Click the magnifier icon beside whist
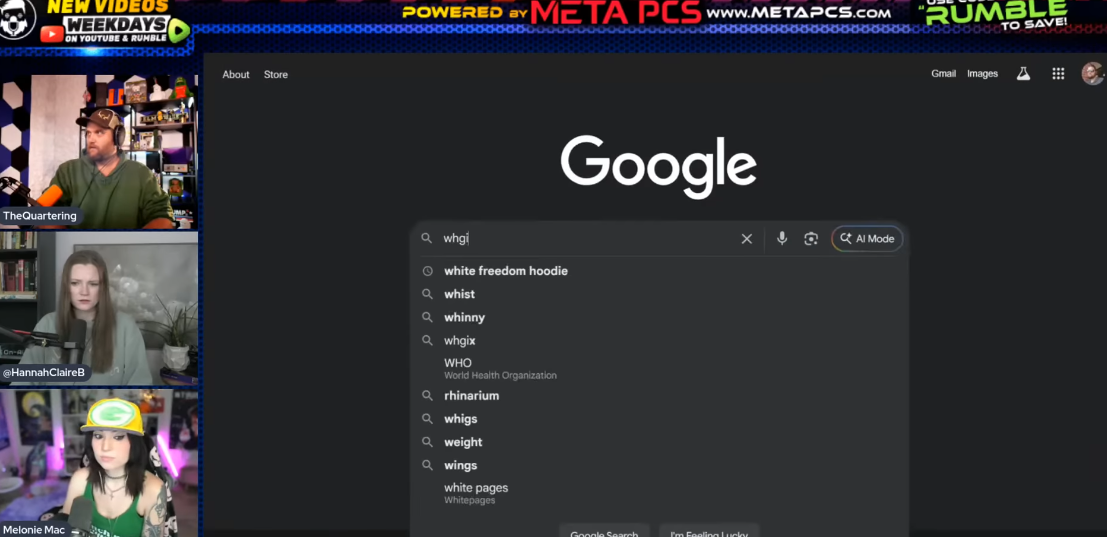 [x=427, y=294]
